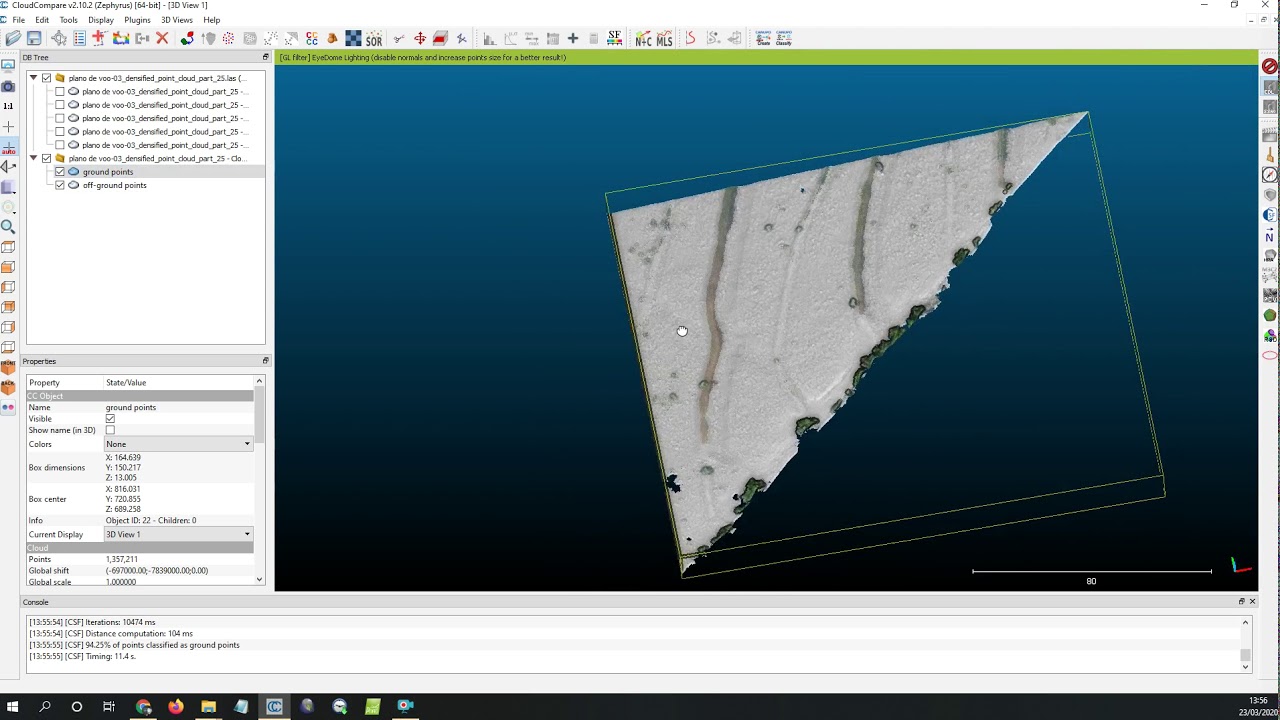Collapse the first .las folder tree node
Viewport: 1280px width, 720px height.
[33, 78]
